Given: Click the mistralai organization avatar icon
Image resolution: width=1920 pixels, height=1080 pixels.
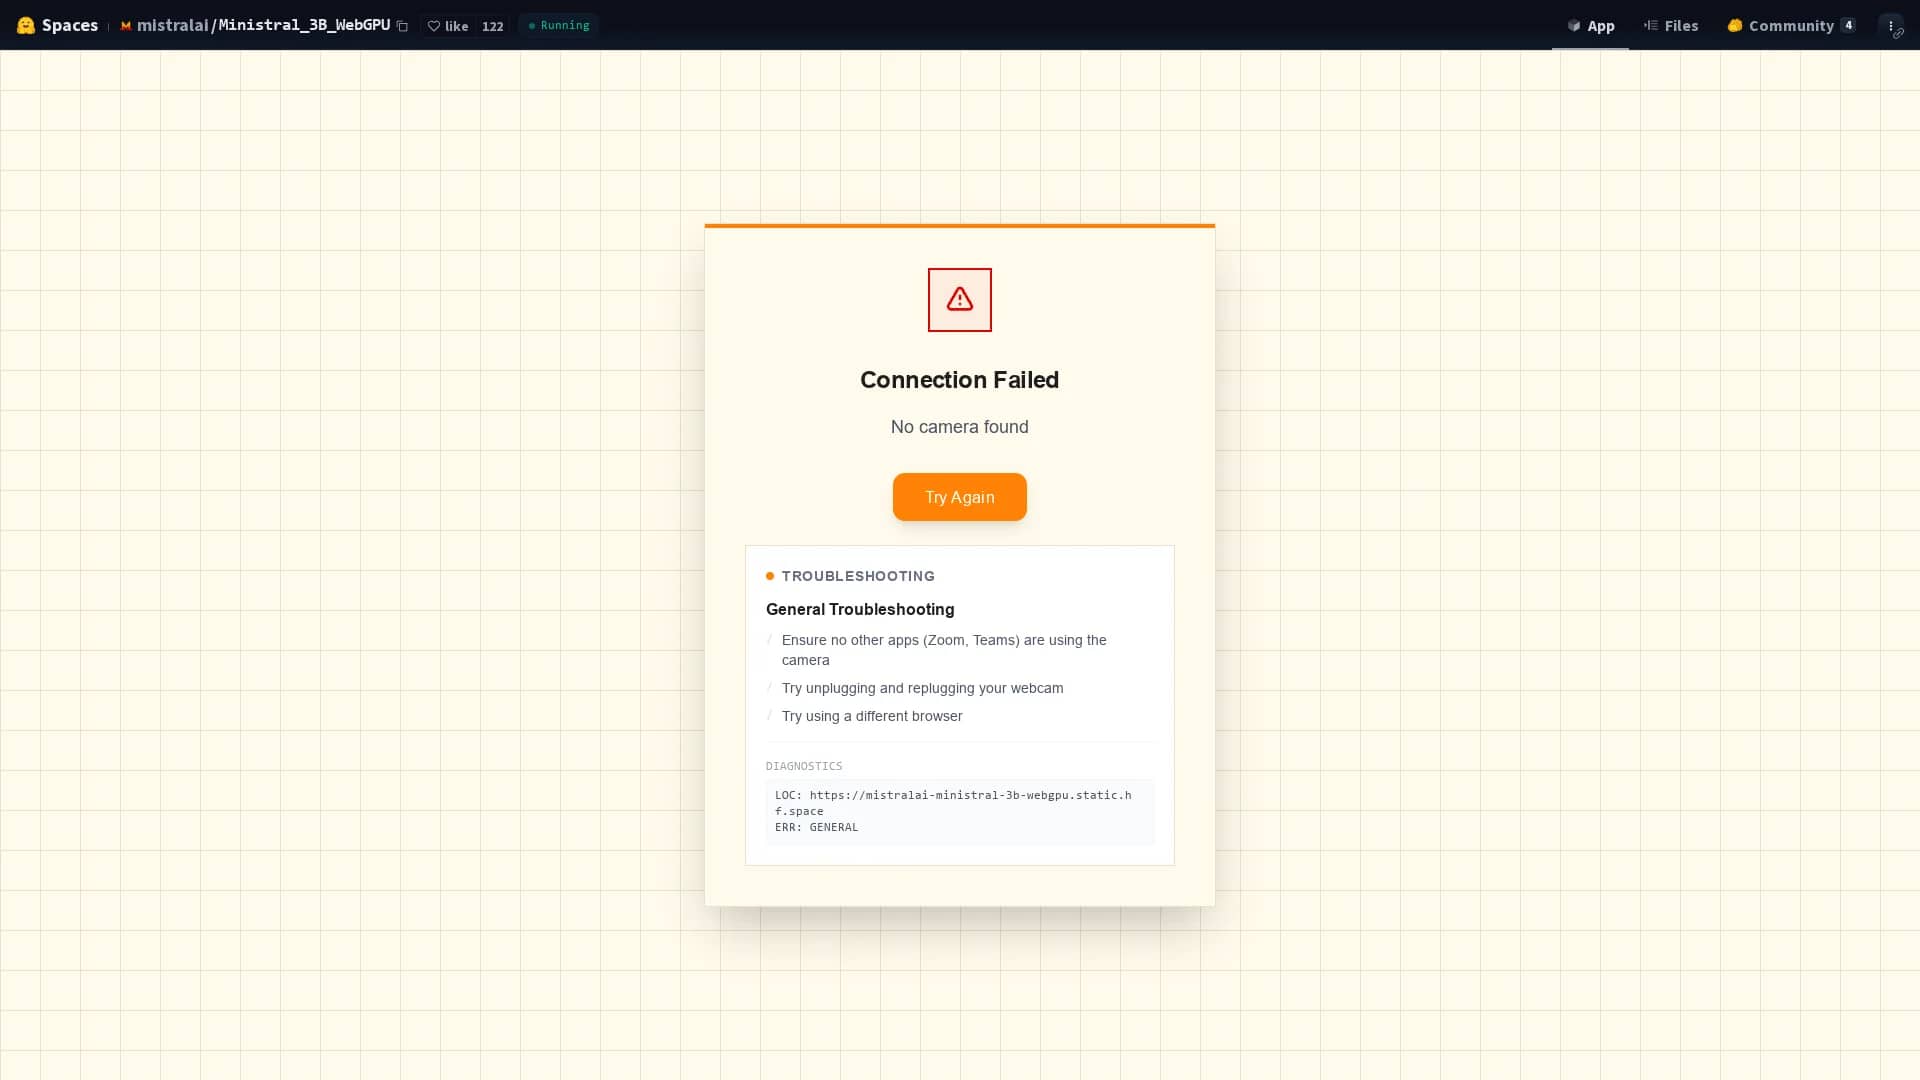Looking at the screenshot, I should click(126, 26).
